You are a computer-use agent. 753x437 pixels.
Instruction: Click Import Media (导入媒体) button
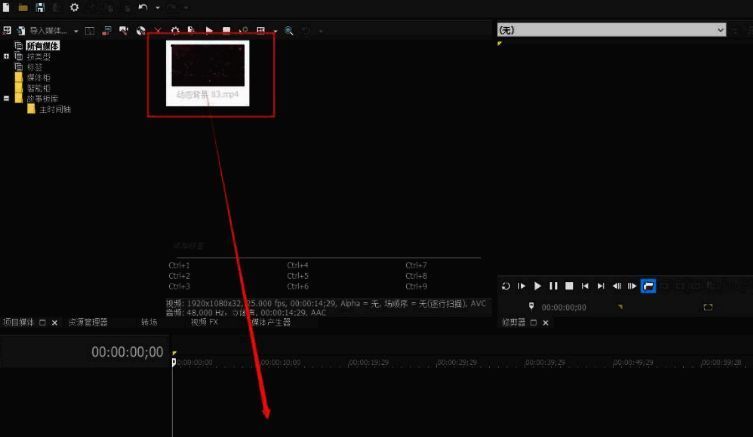coord(42,31)
